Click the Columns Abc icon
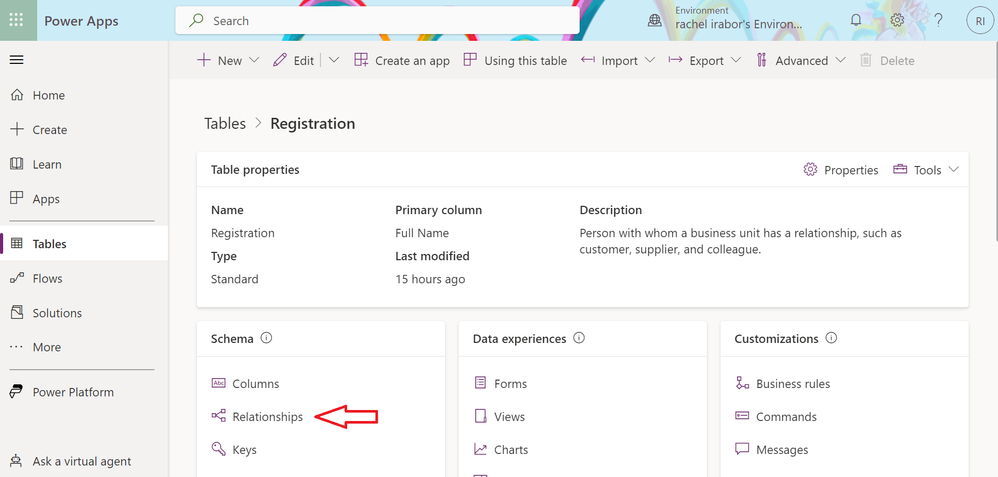The image size is (998, 477). [218, 383]
